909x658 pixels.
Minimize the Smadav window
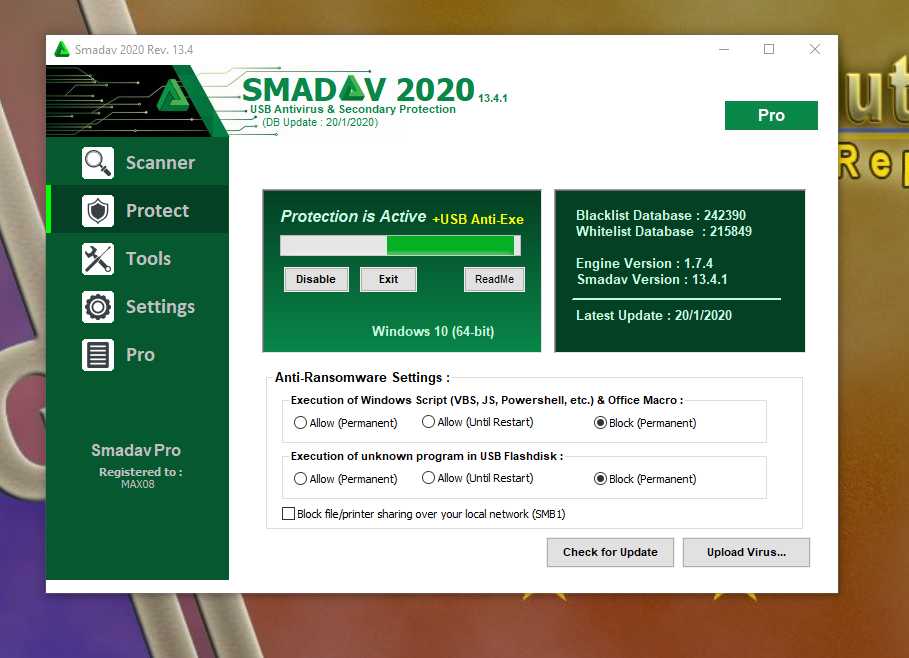(x=723, y=49)
